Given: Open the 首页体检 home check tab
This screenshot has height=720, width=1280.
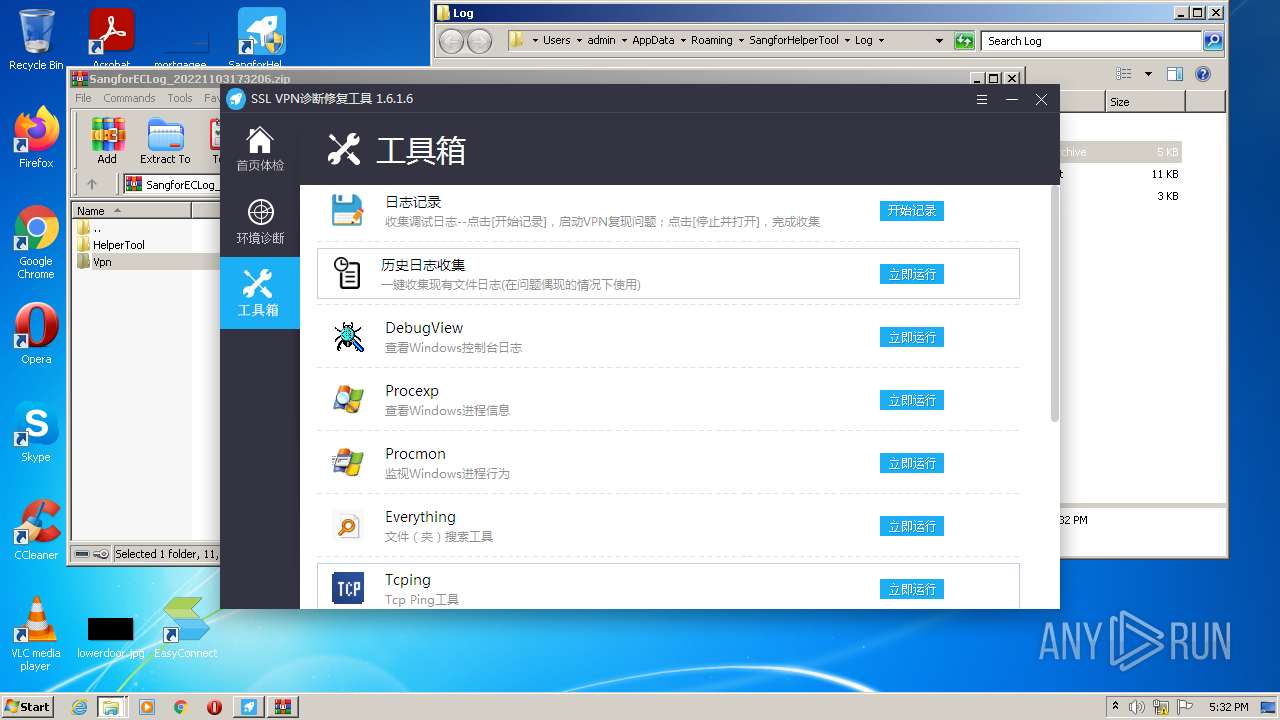Looking at the screenshot, I should (260, 149).
